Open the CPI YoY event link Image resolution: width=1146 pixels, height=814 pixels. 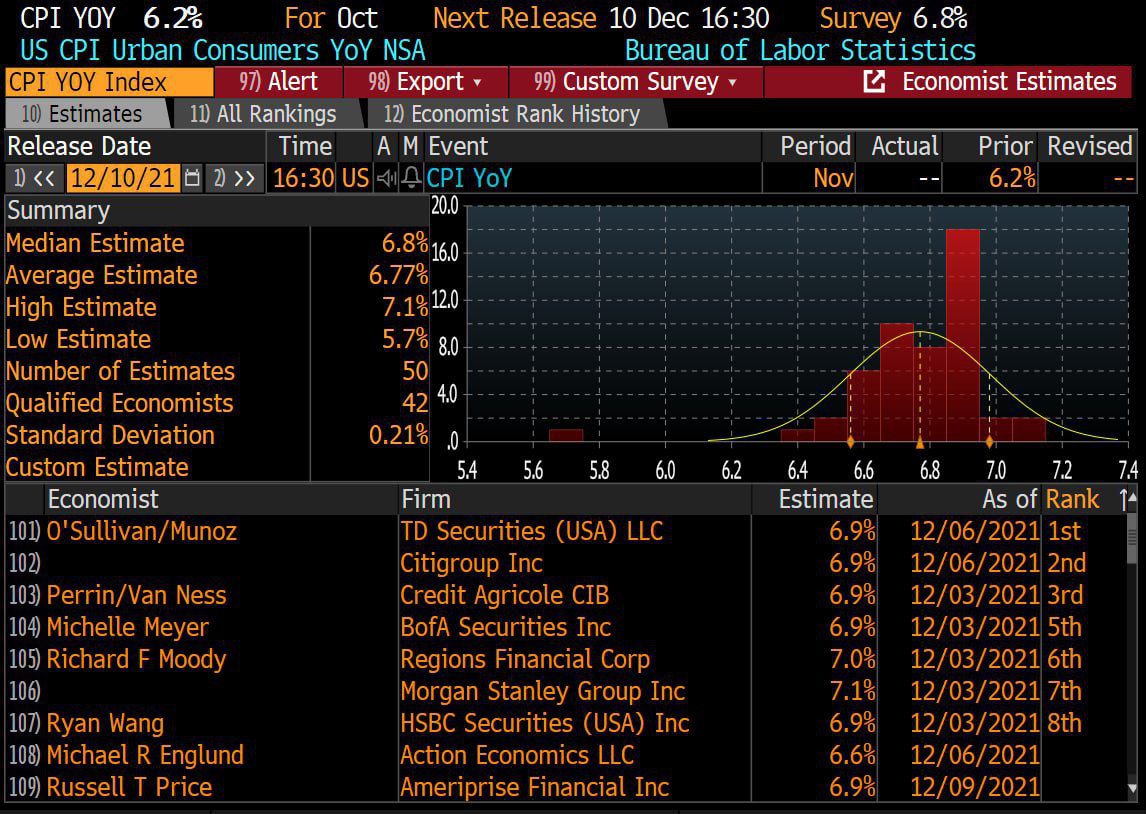tap(469, 178)
